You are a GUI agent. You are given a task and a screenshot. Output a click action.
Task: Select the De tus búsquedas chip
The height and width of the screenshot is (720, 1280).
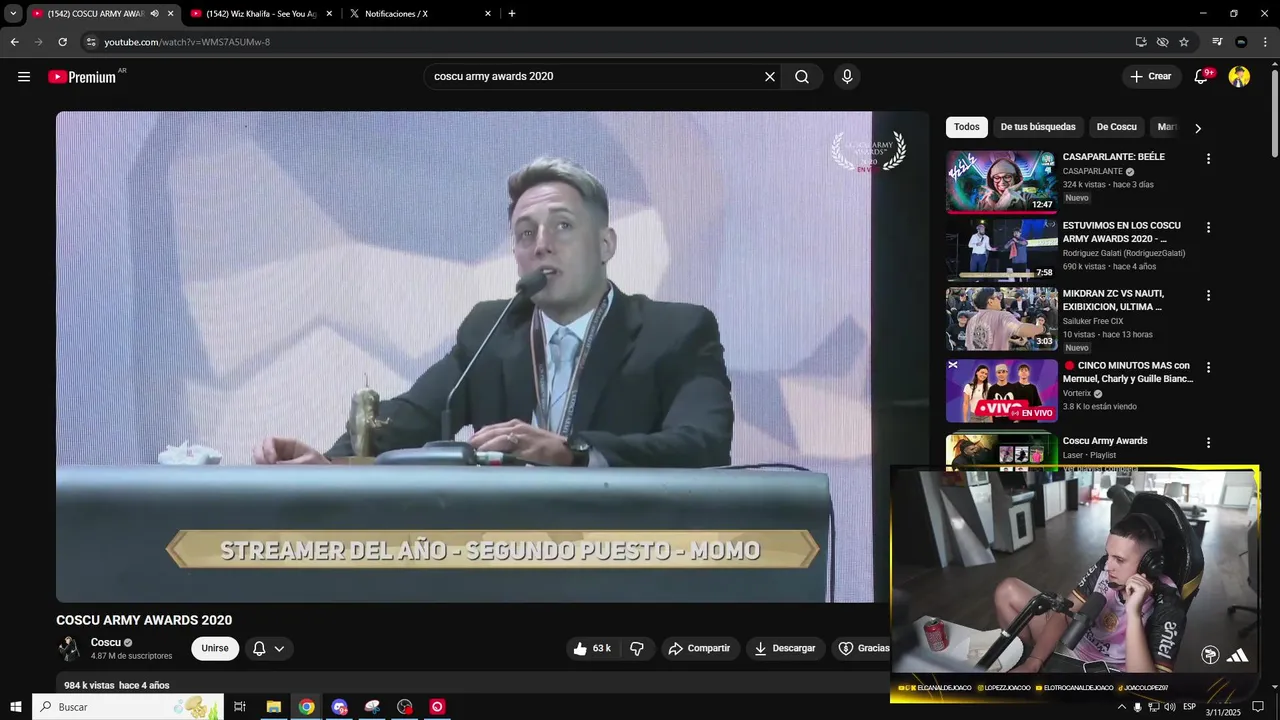click(1038, 127)
